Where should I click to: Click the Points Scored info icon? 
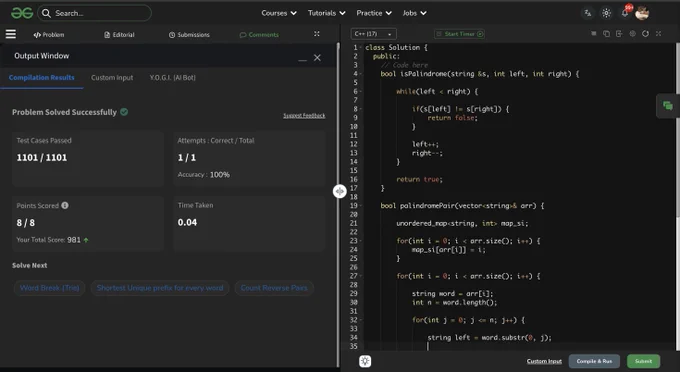[65, 205]
